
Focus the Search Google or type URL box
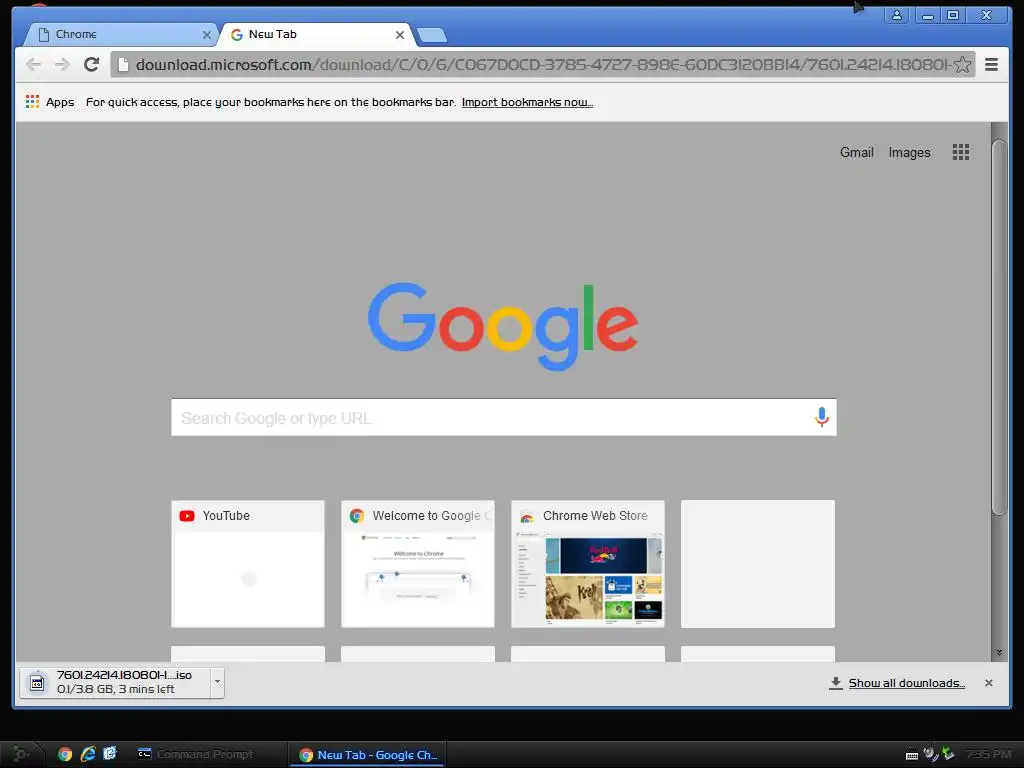(504, 417)
